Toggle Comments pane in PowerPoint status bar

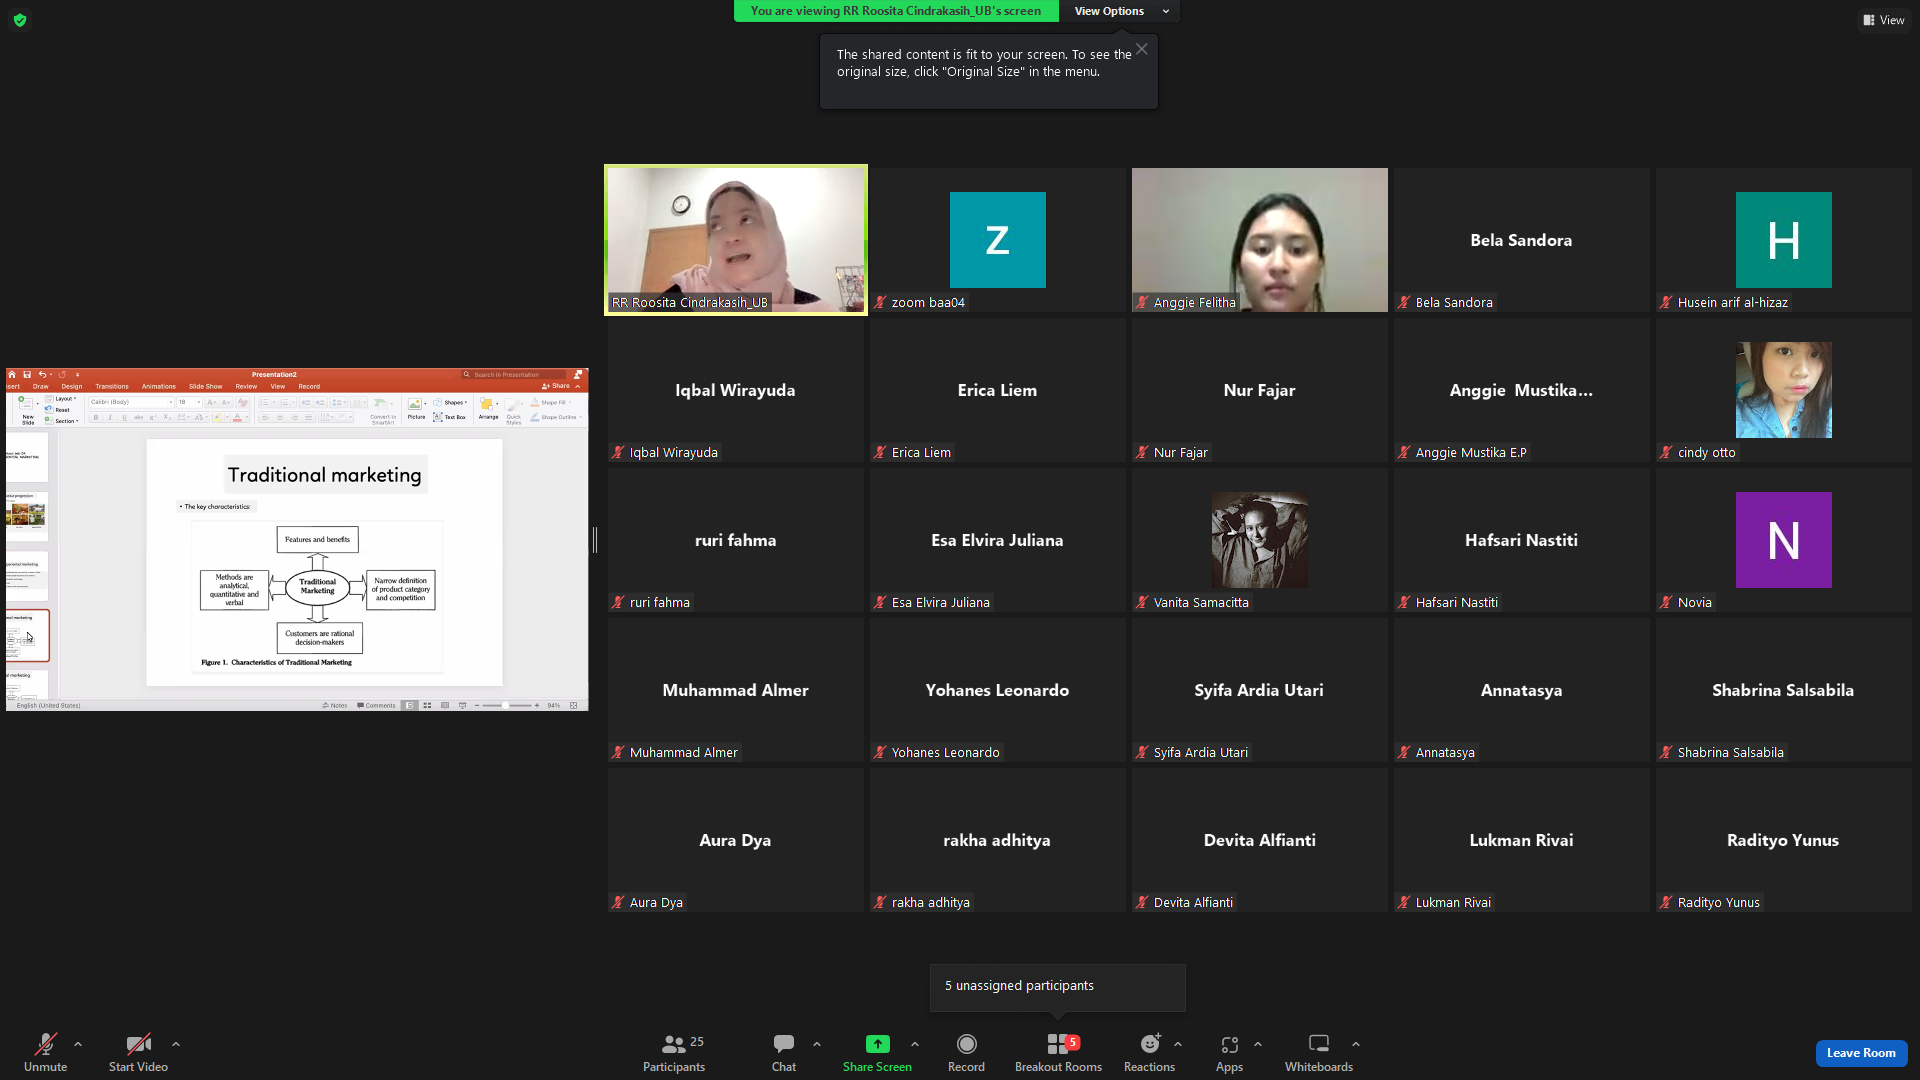(x=377, y=705)
